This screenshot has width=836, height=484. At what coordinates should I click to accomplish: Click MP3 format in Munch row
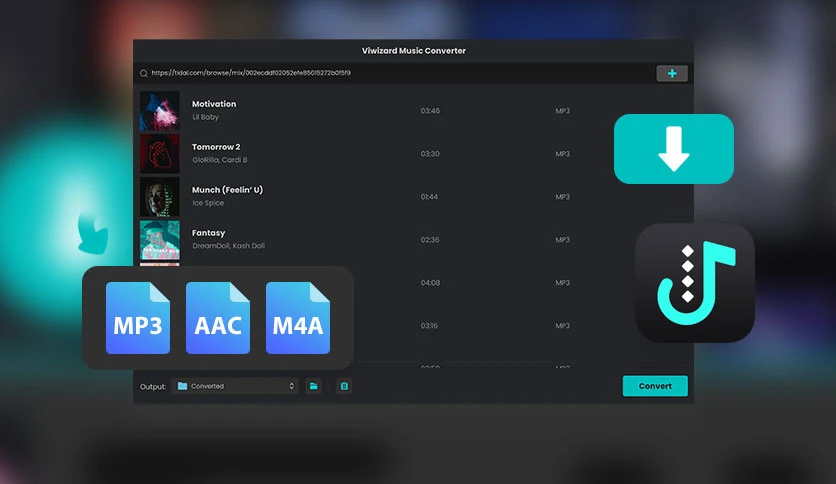click(562, 197)
